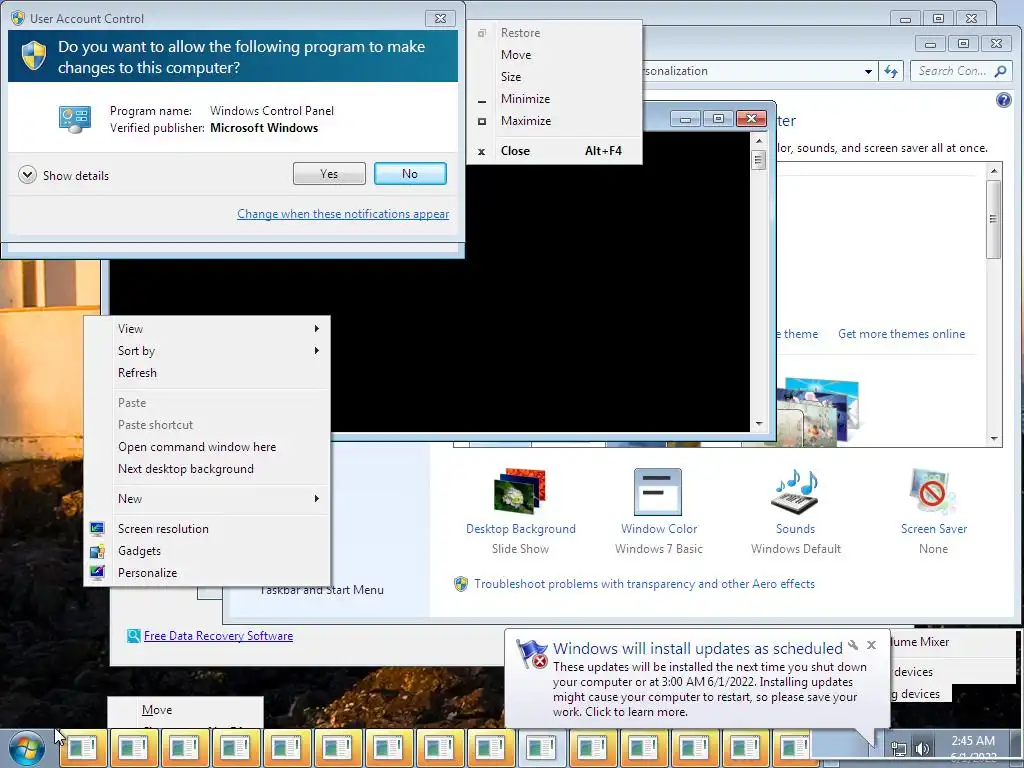Click the Screen Saver link text
Viewport: 1024px width, 768px height.
(934, 529)
